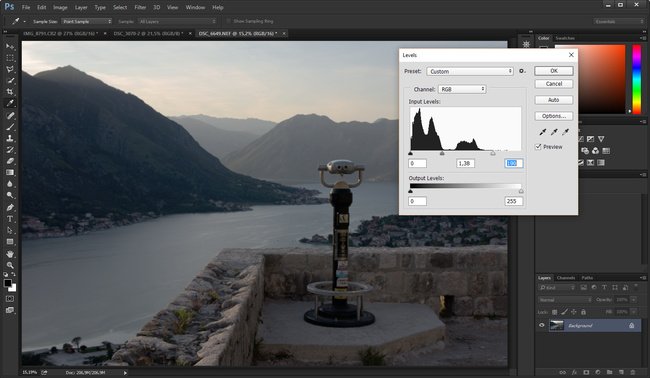Select the Blur tool
Viewport: 650px width, 378px height.
(10, 184)
